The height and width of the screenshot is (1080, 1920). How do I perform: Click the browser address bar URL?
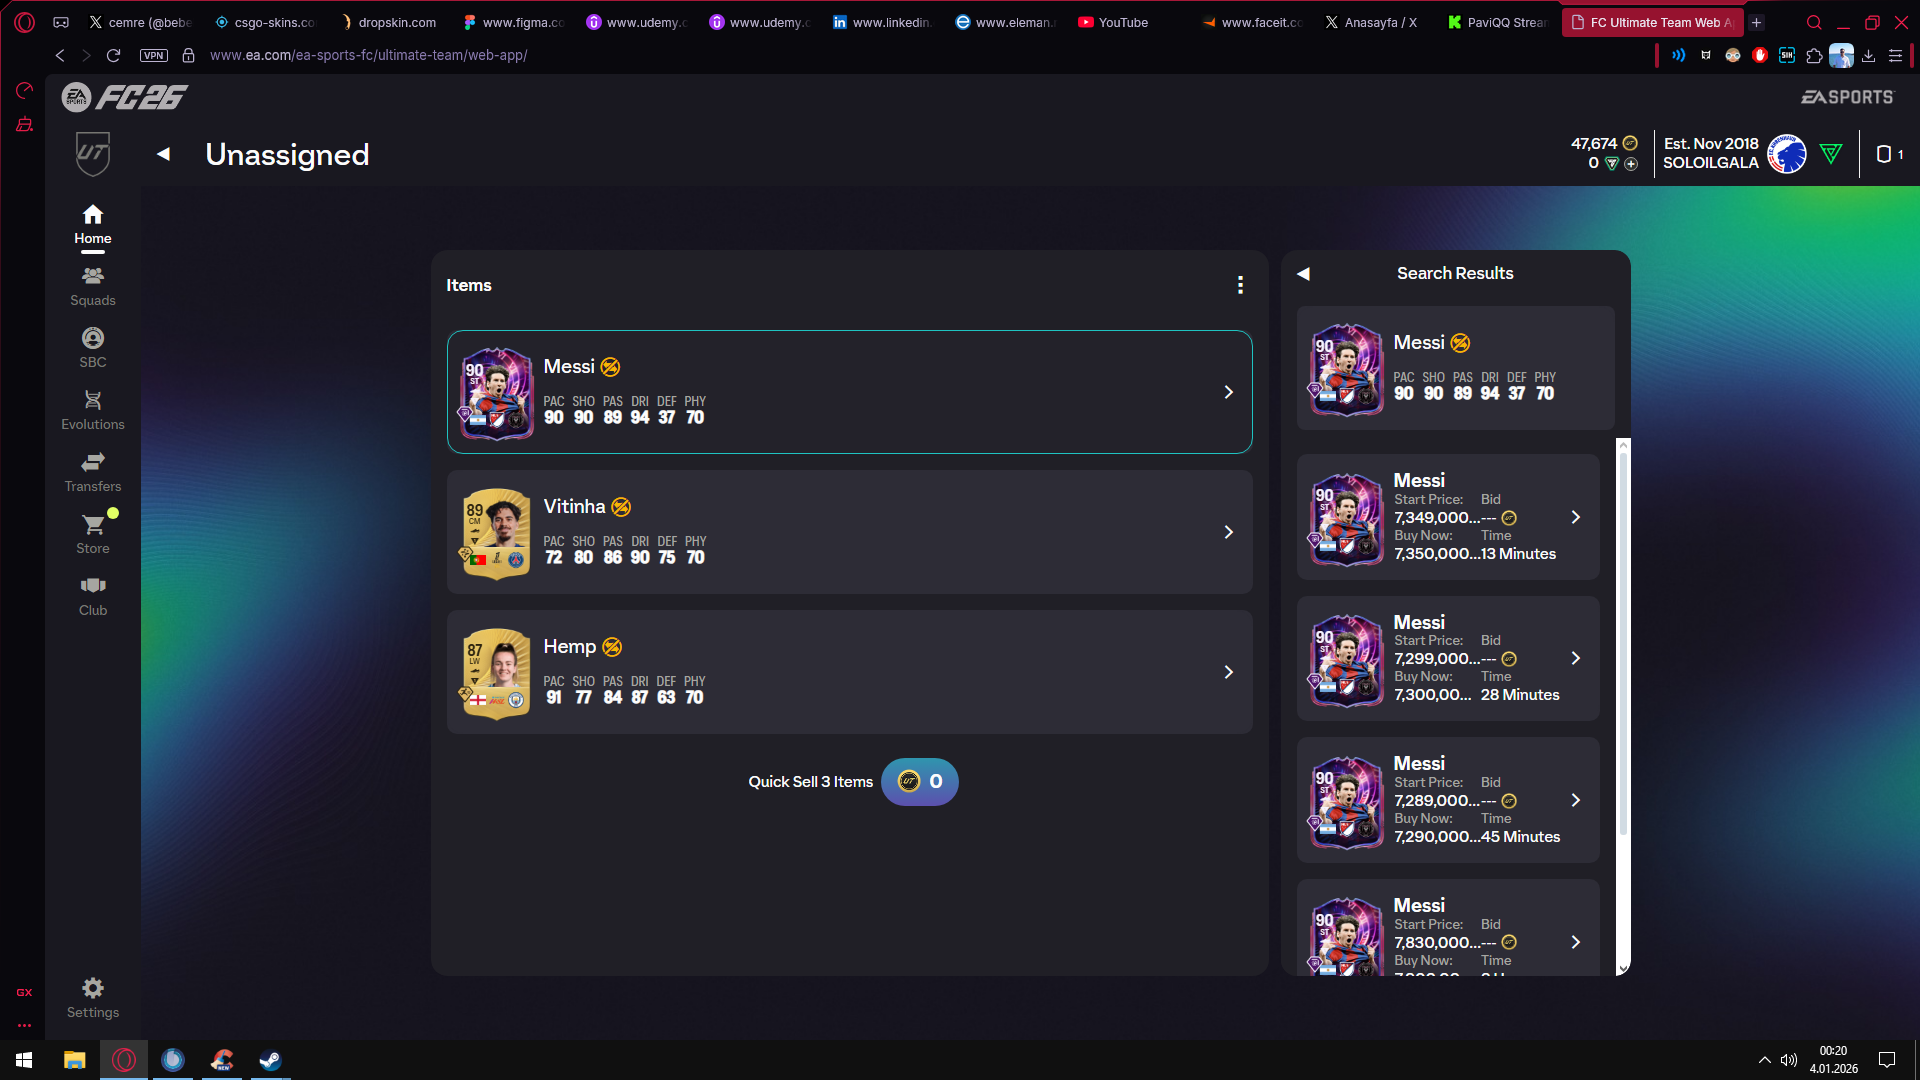coord(368,55)
